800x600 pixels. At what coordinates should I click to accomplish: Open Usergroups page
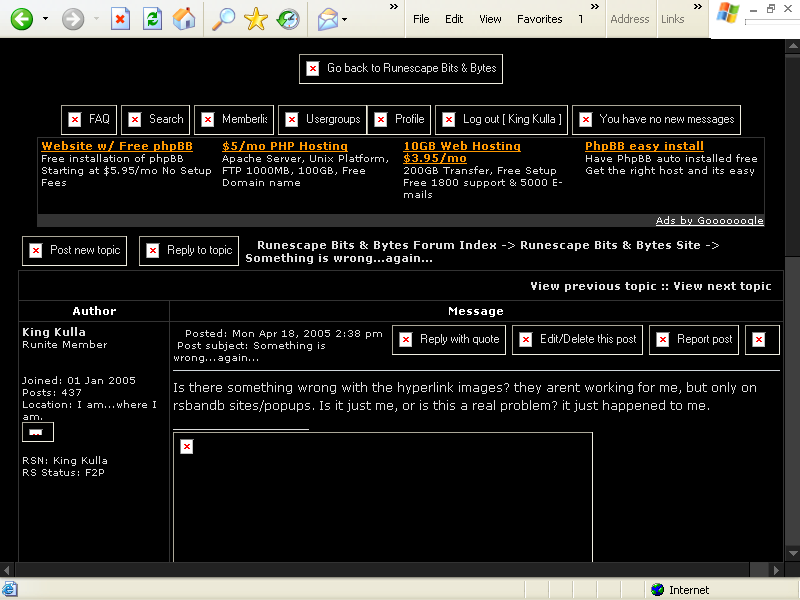click(322, 119)
